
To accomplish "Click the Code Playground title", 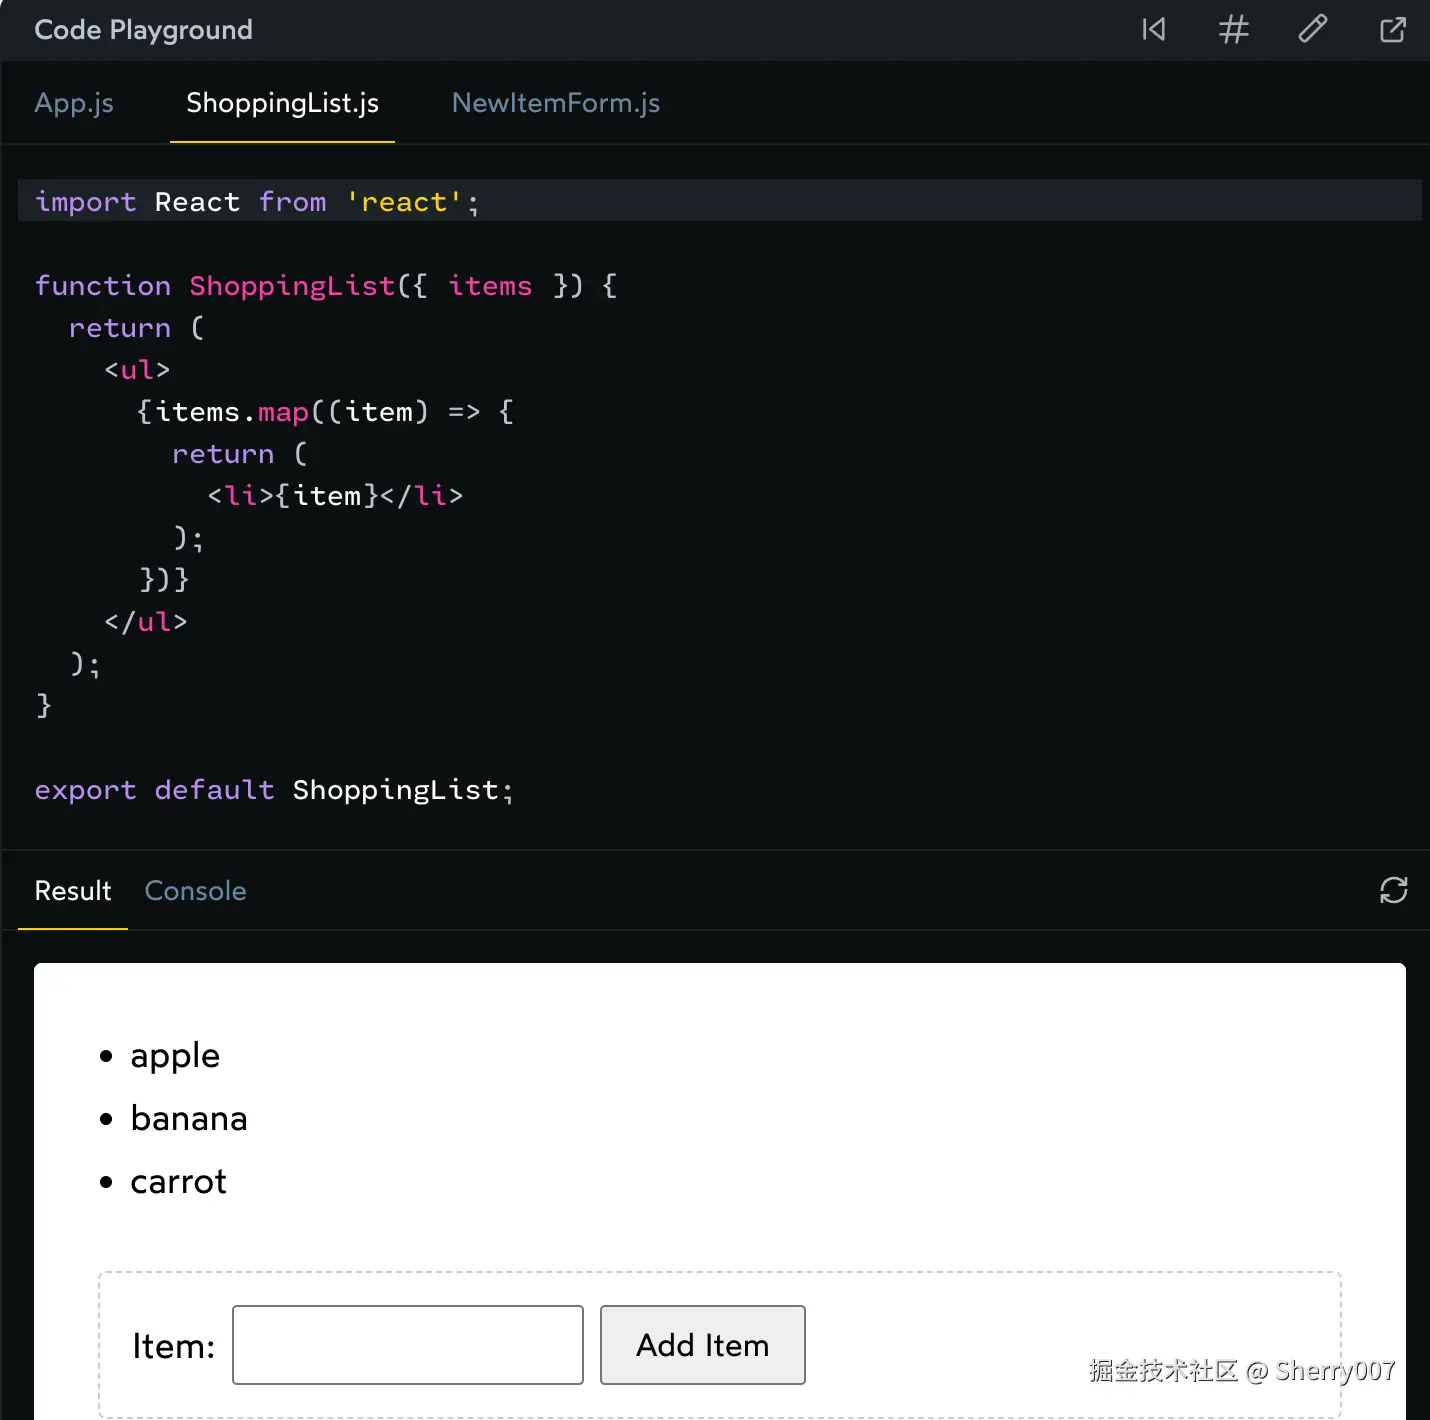I will 143,30.
